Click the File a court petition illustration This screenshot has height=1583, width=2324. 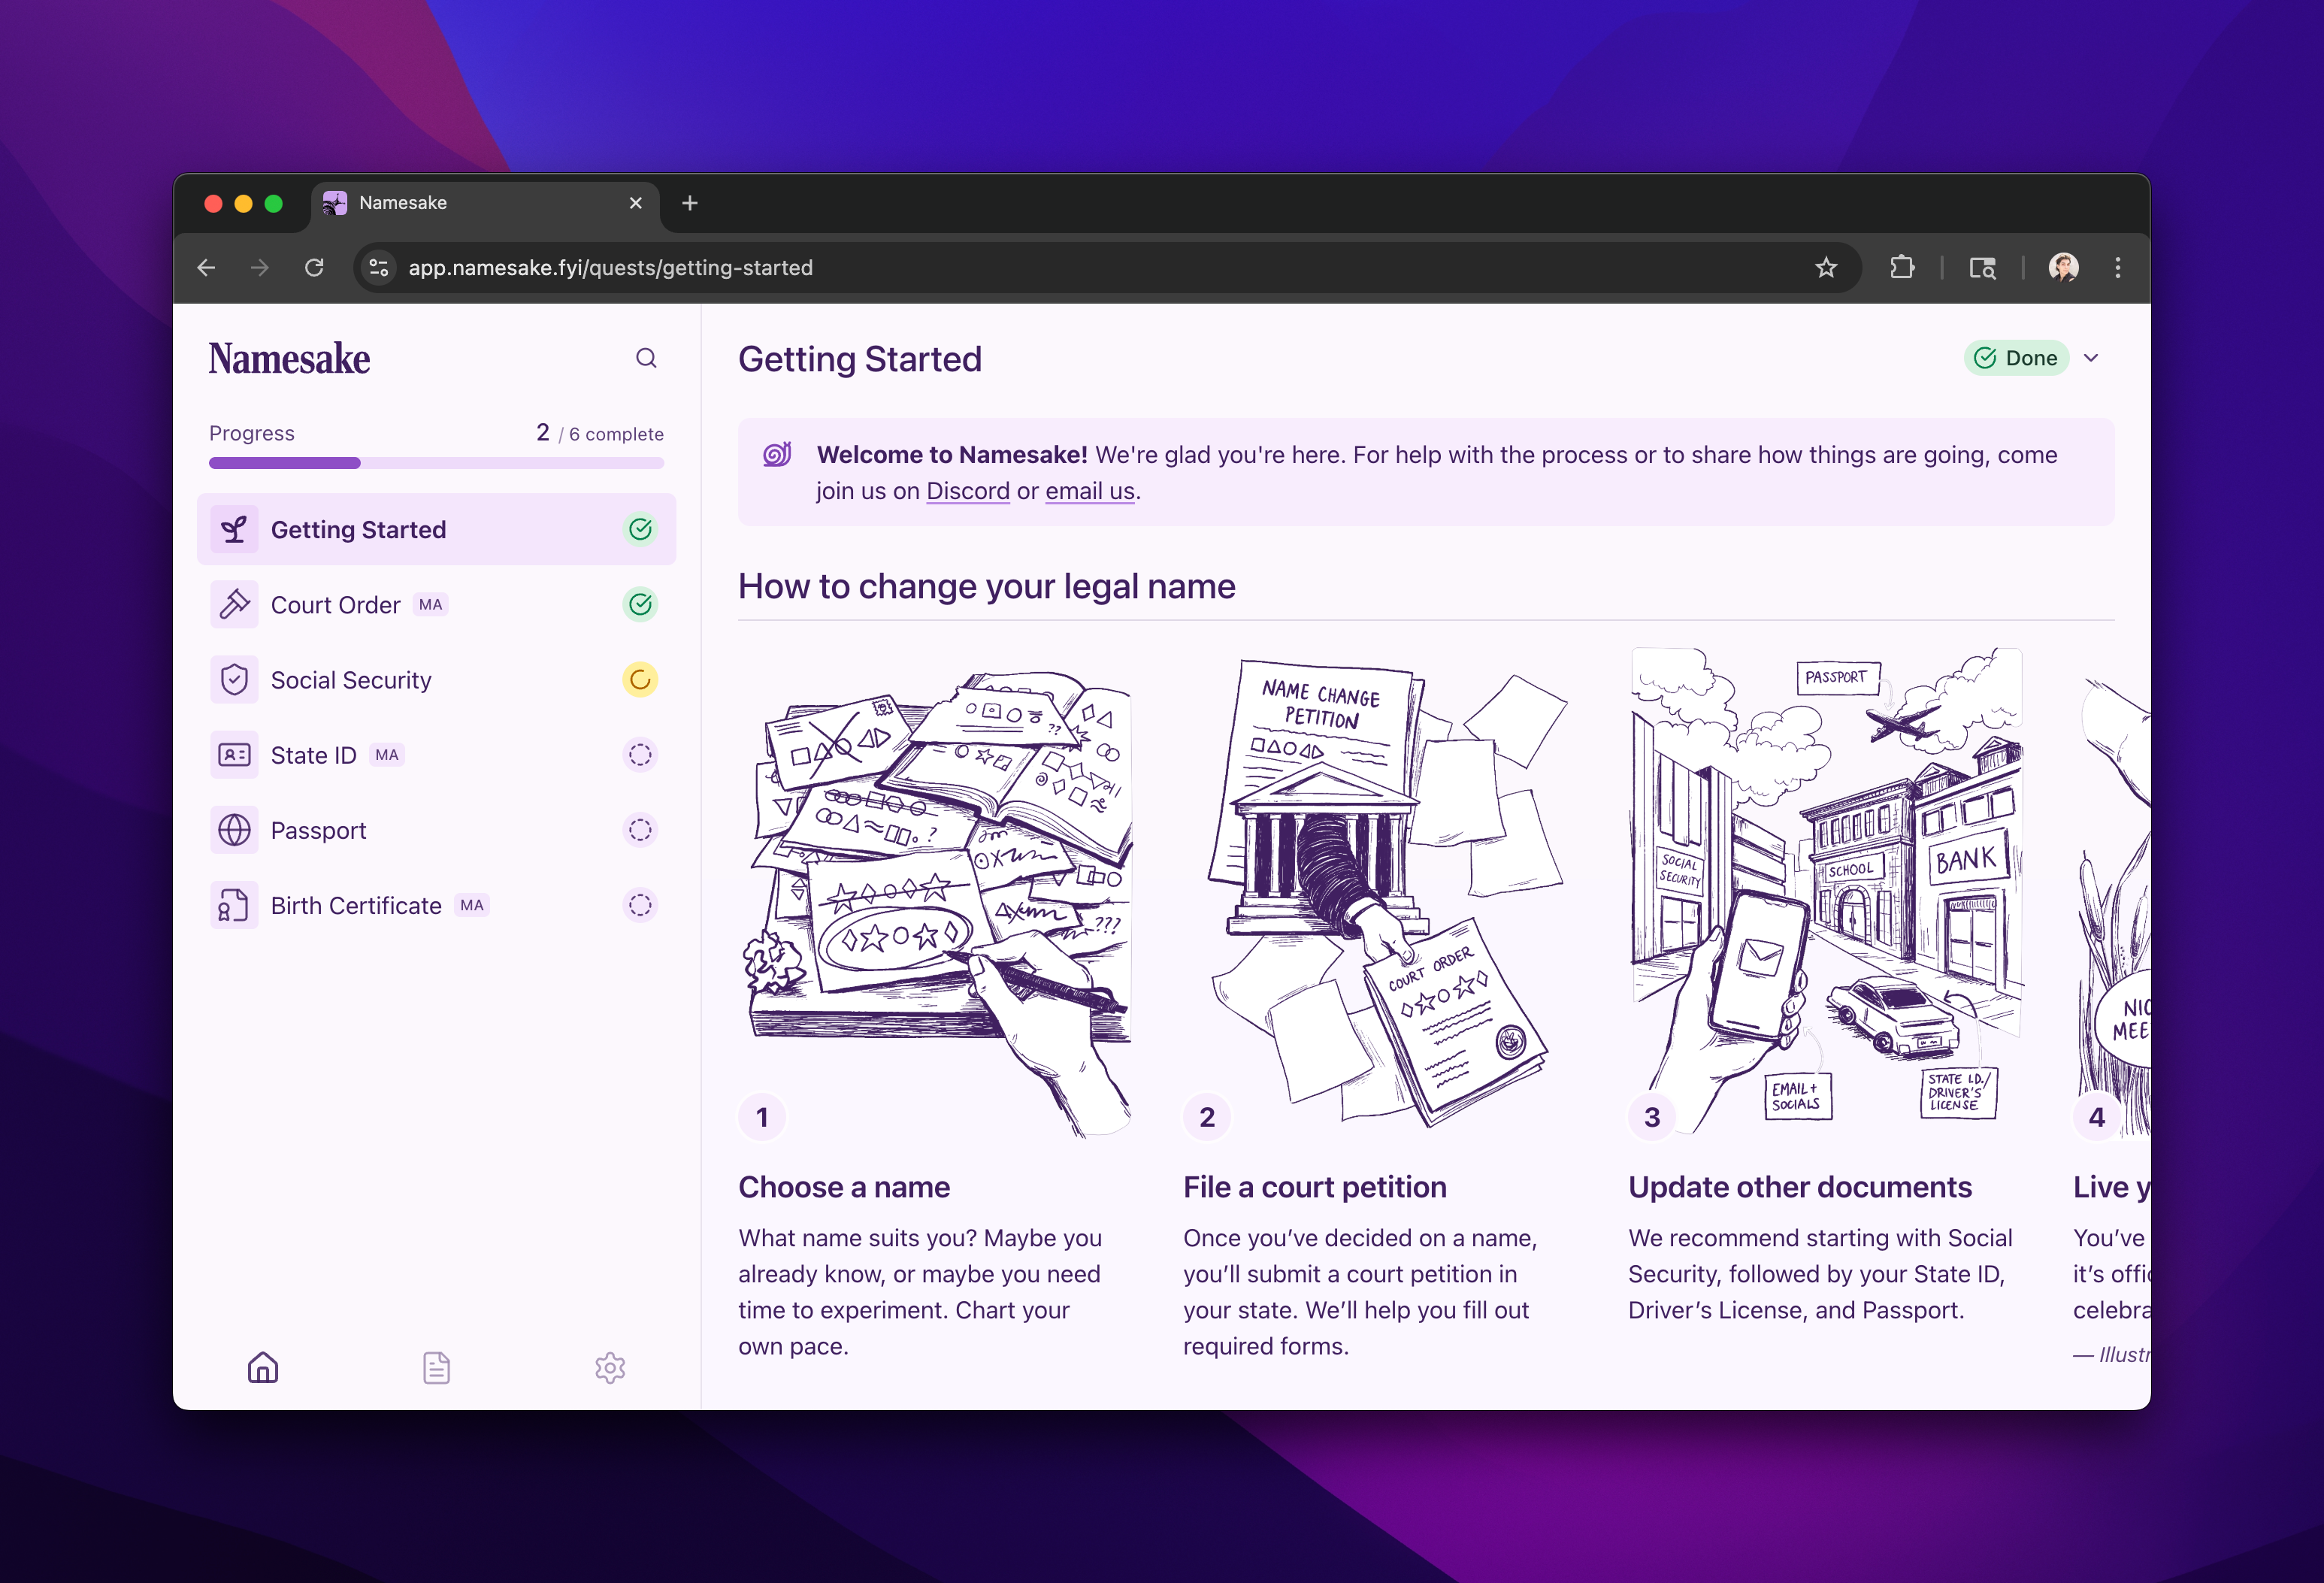pos(1382,893)
